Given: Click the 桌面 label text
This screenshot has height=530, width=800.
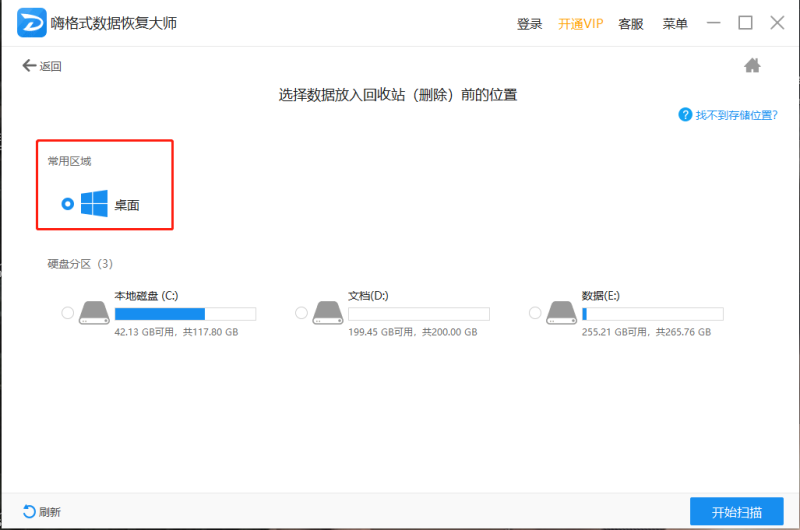Looking at the screenshot, I should point(127,205).
